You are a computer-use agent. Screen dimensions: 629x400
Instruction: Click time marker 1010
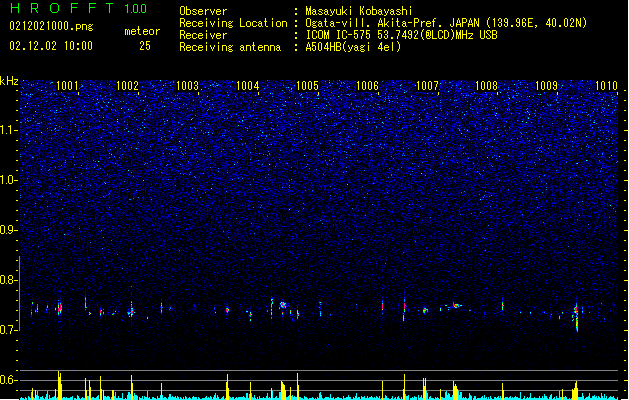click(x=606, y=86)
